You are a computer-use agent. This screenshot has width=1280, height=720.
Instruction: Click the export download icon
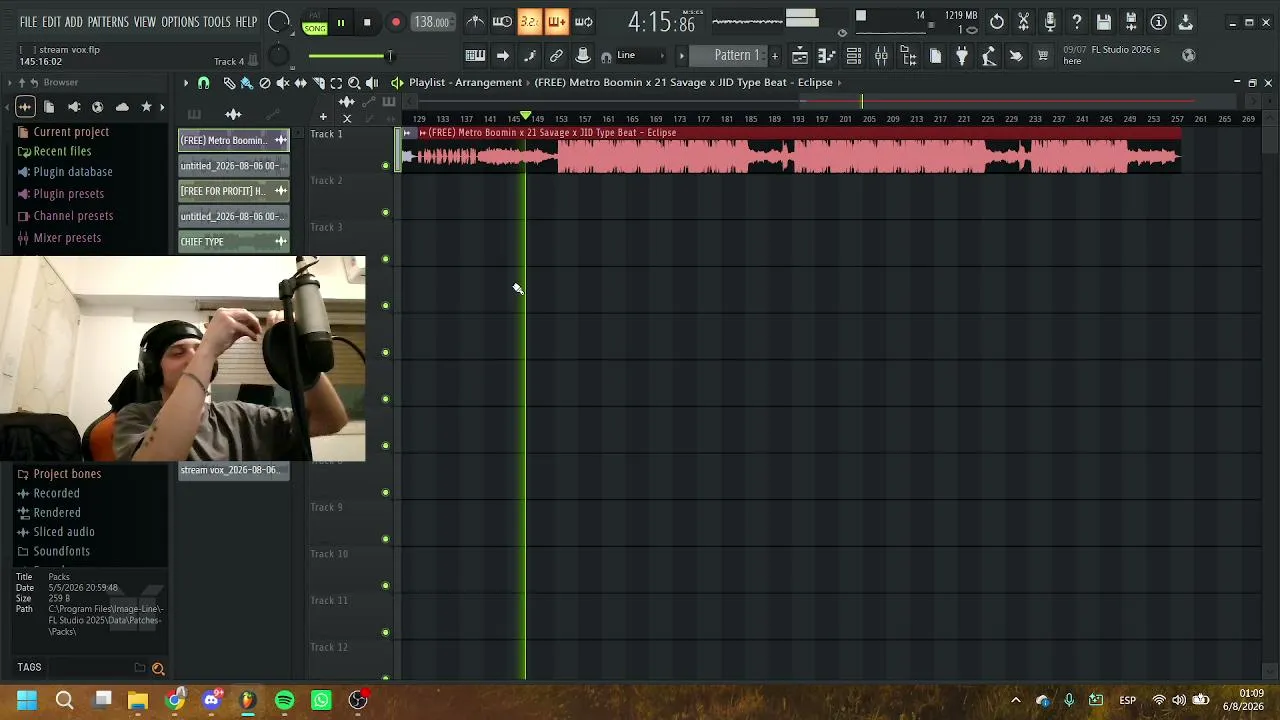1185,22
